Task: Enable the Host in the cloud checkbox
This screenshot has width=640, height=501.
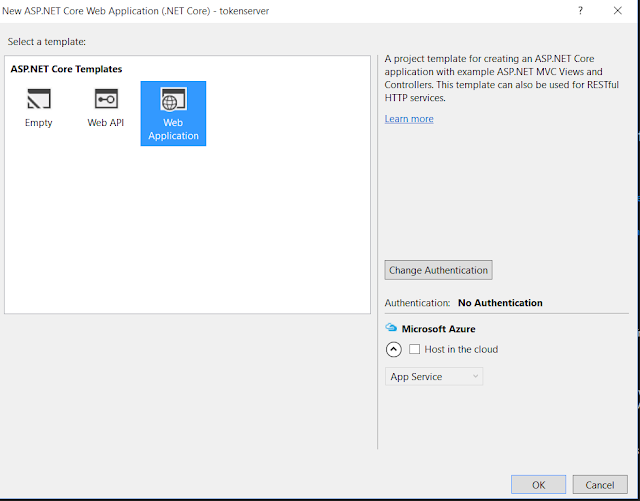Action: click(414, 349)
